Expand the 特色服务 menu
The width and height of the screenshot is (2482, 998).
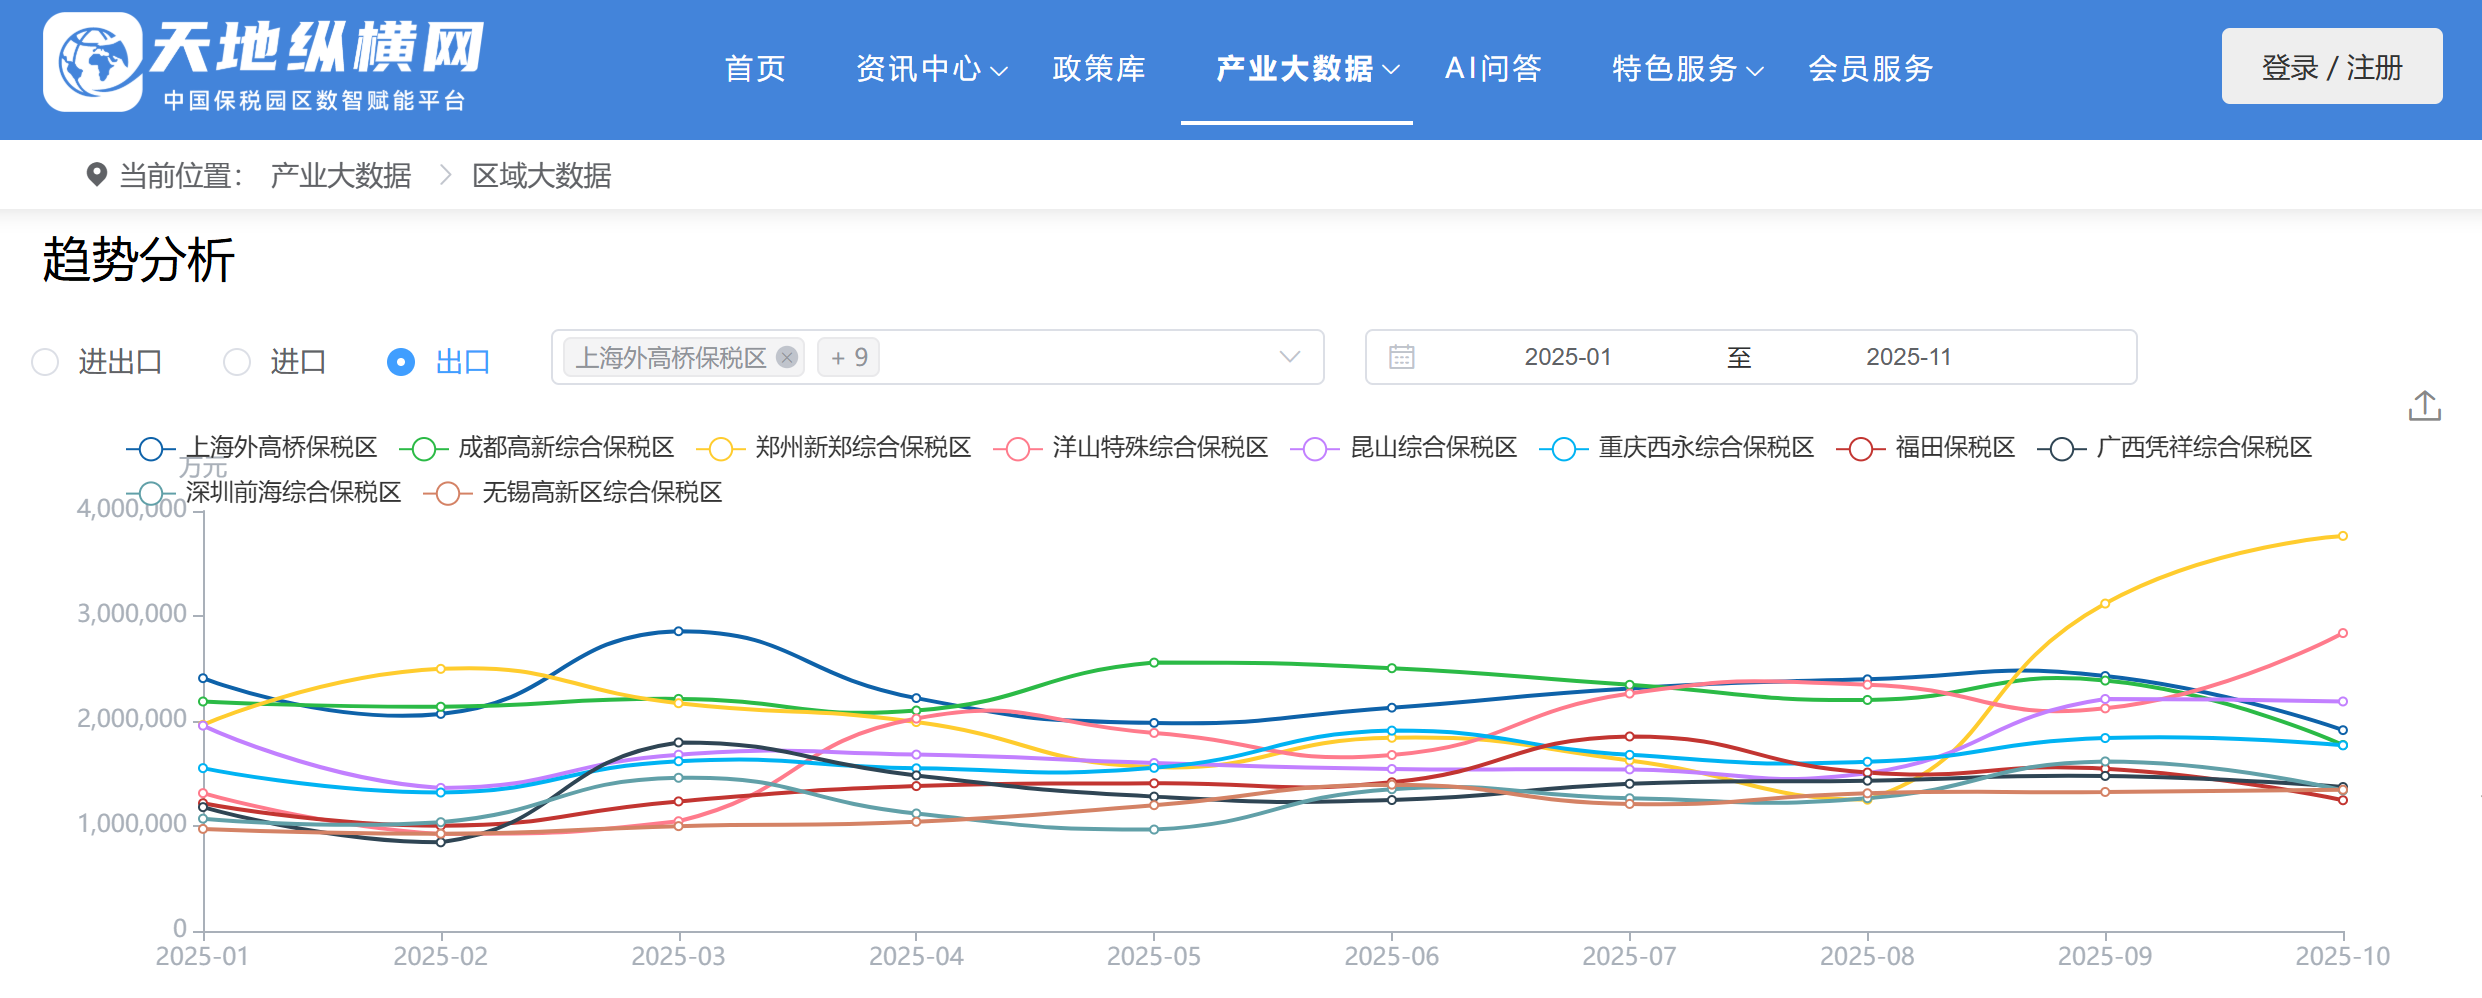[1687, 69]
